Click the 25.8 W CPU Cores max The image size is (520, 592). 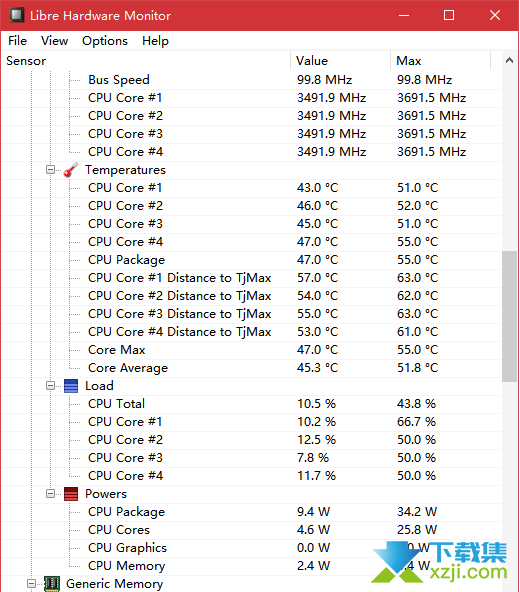tap(417, 530)
